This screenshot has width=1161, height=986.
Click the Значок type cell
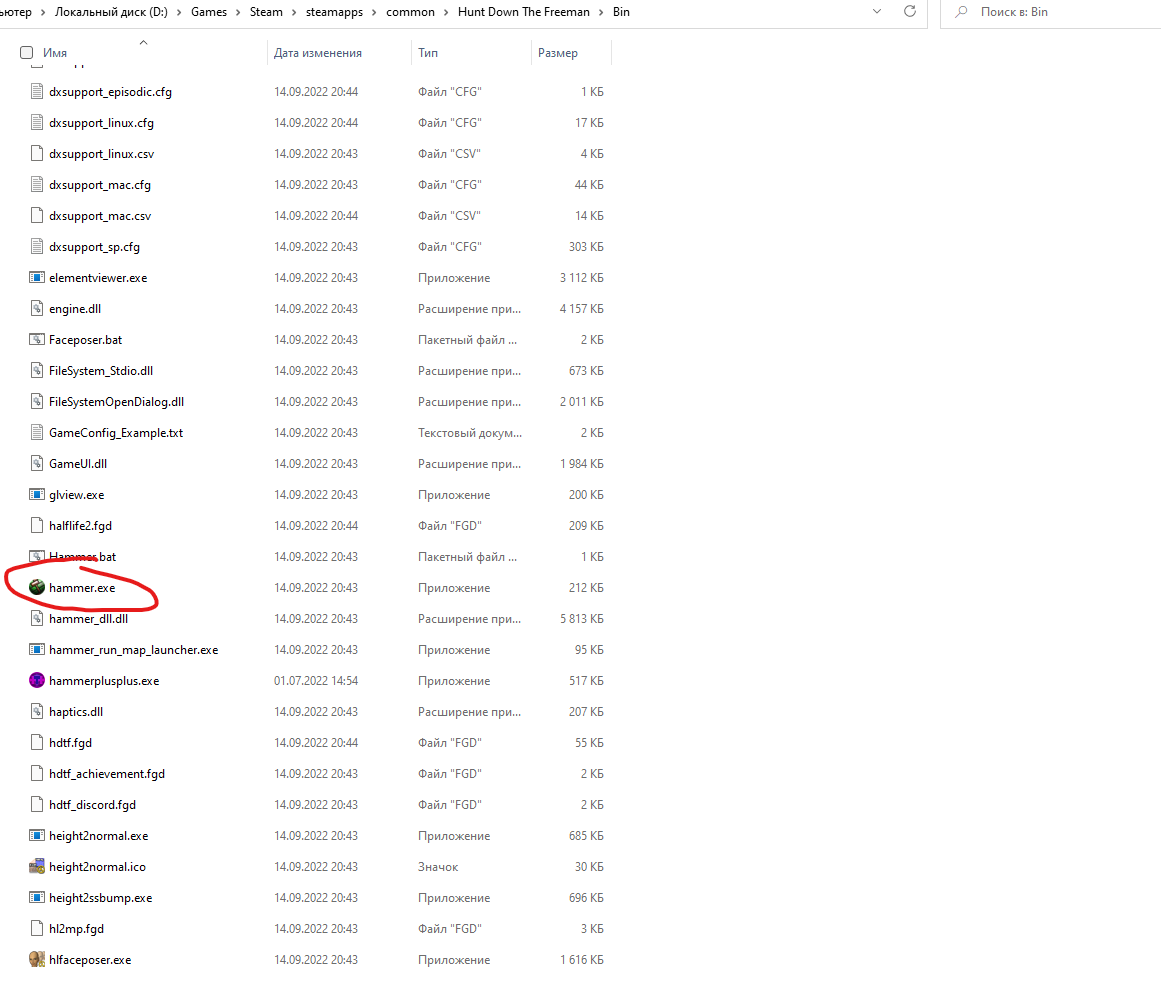[438, 867]
